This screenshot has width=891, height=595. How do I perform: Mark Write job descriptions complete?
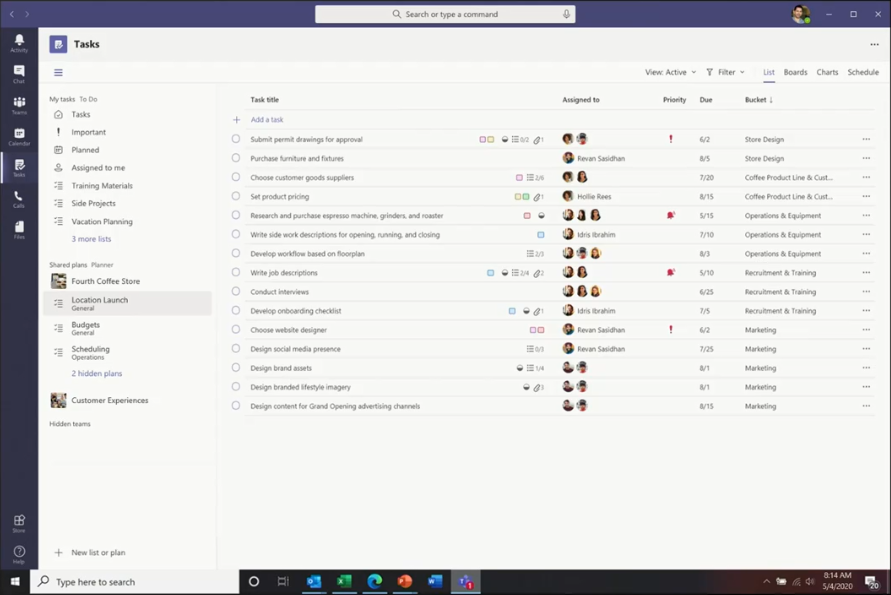(x=236, y=272)
